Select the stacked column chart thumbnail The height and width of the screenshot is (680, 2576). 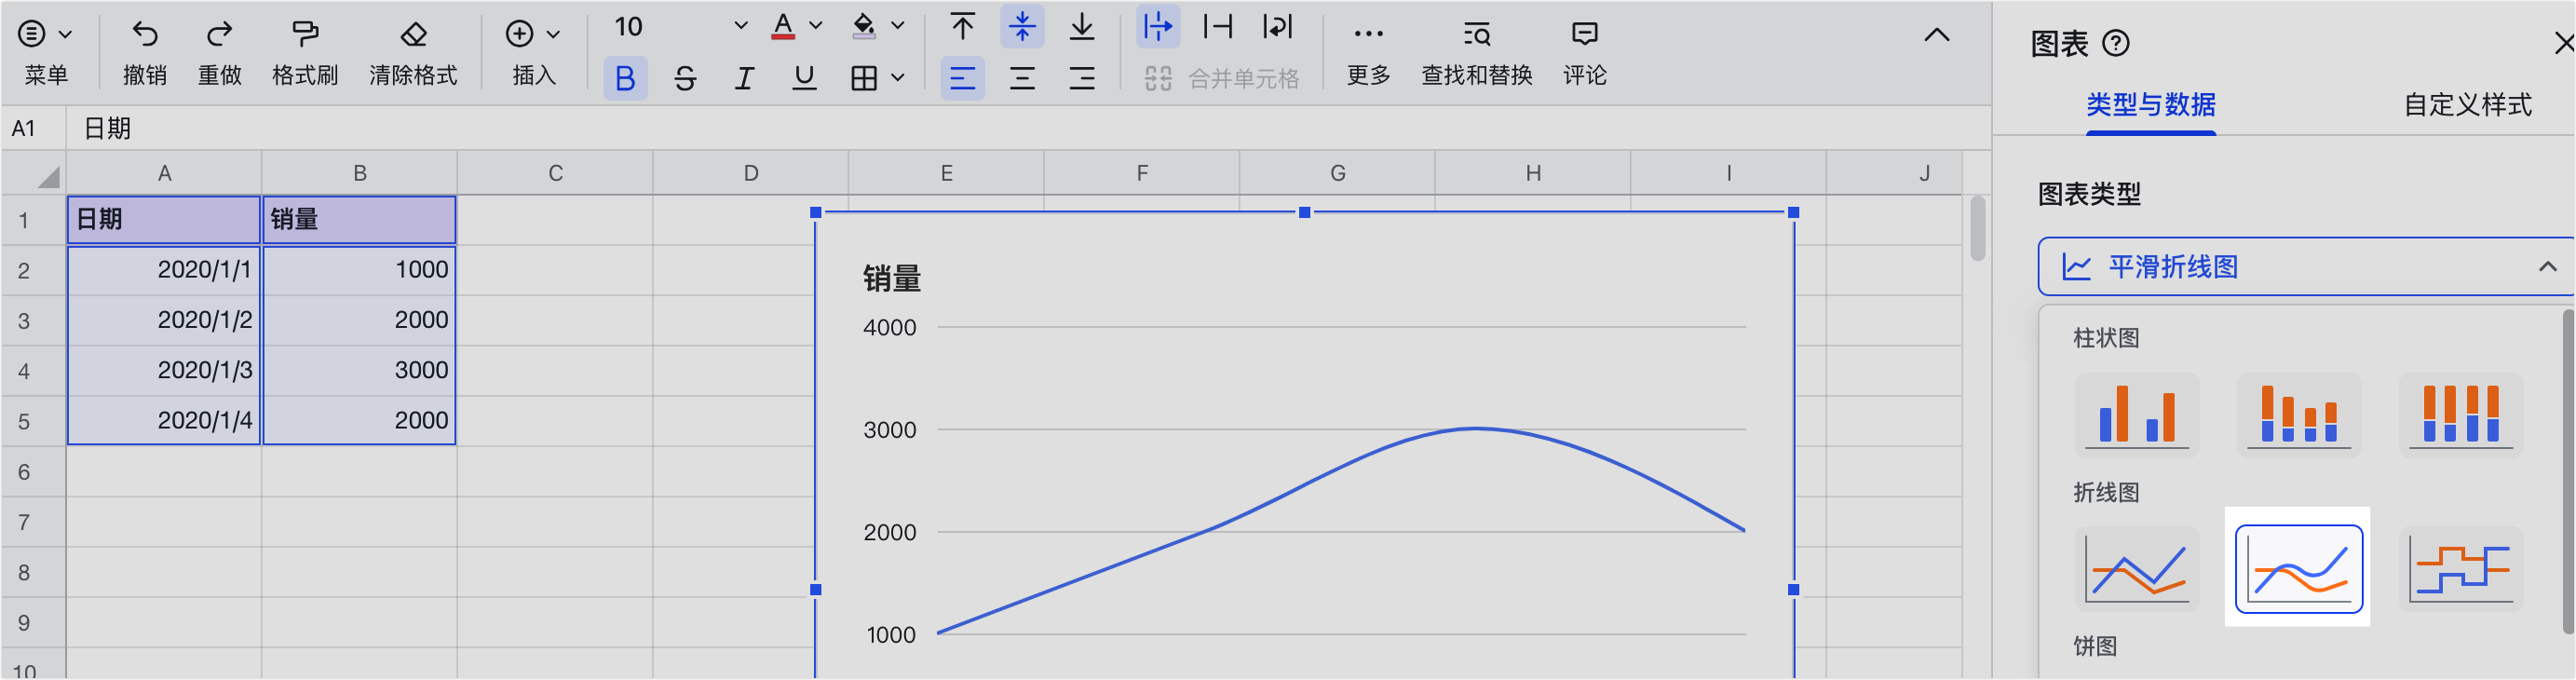(2298, 414)
